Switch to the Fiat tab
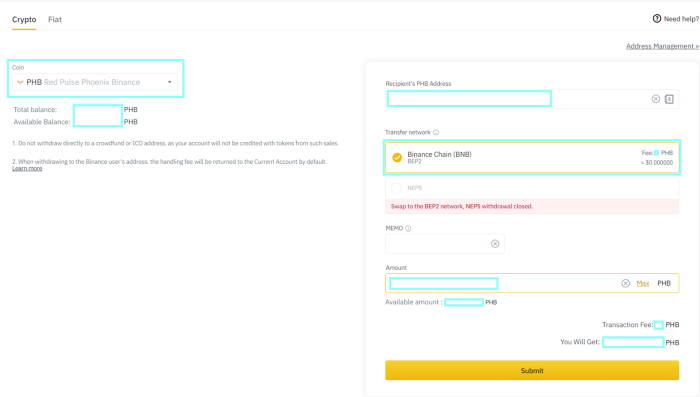The height and width of the screenshot is (397, 700). point(55,20)
